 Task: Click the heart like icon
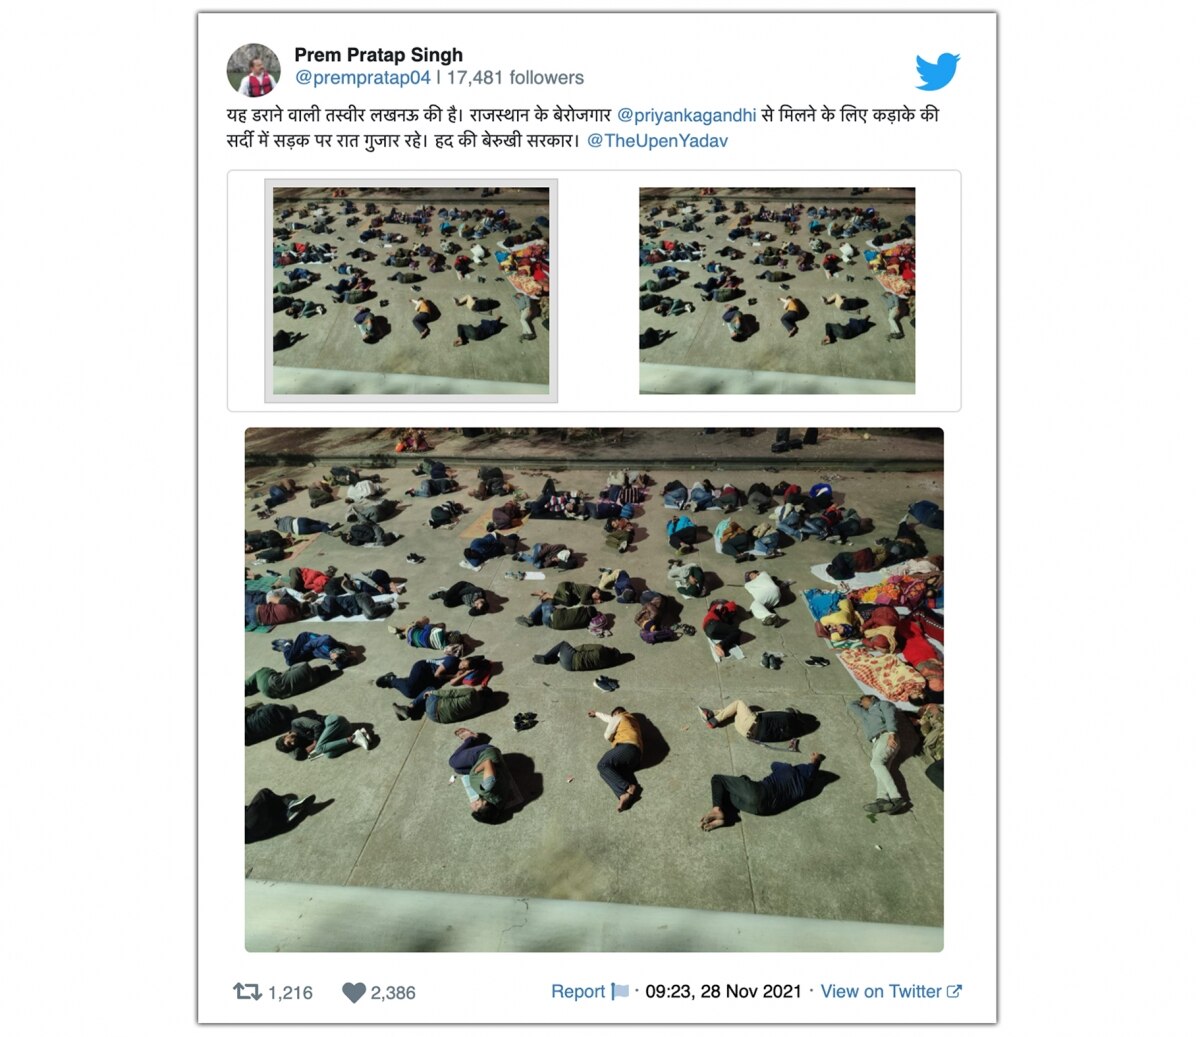click(354, 993)
